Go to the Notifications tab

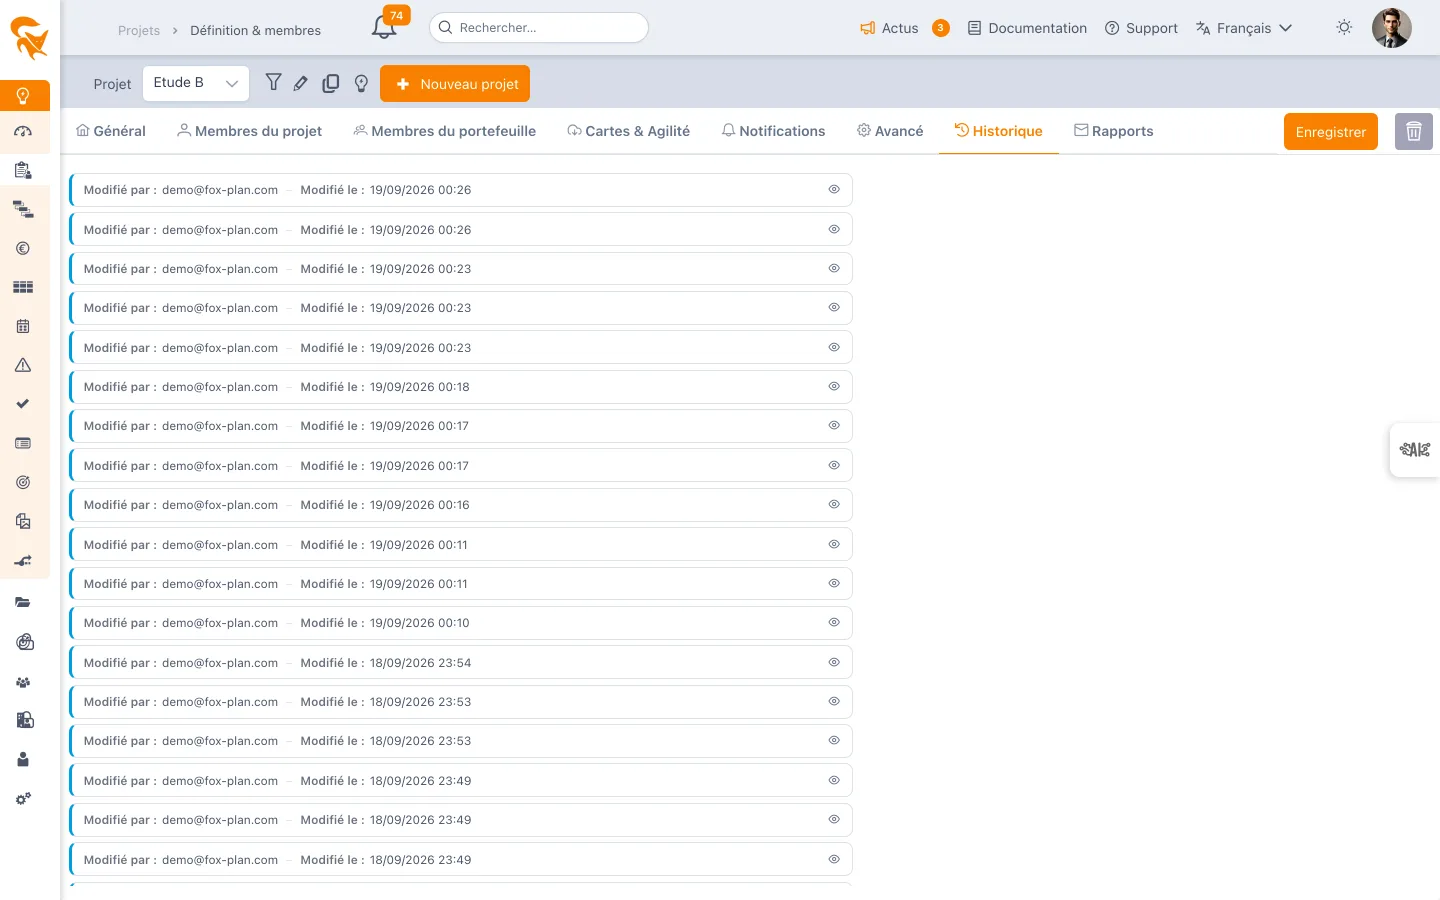pyautogui.click(x=774, y=131)
